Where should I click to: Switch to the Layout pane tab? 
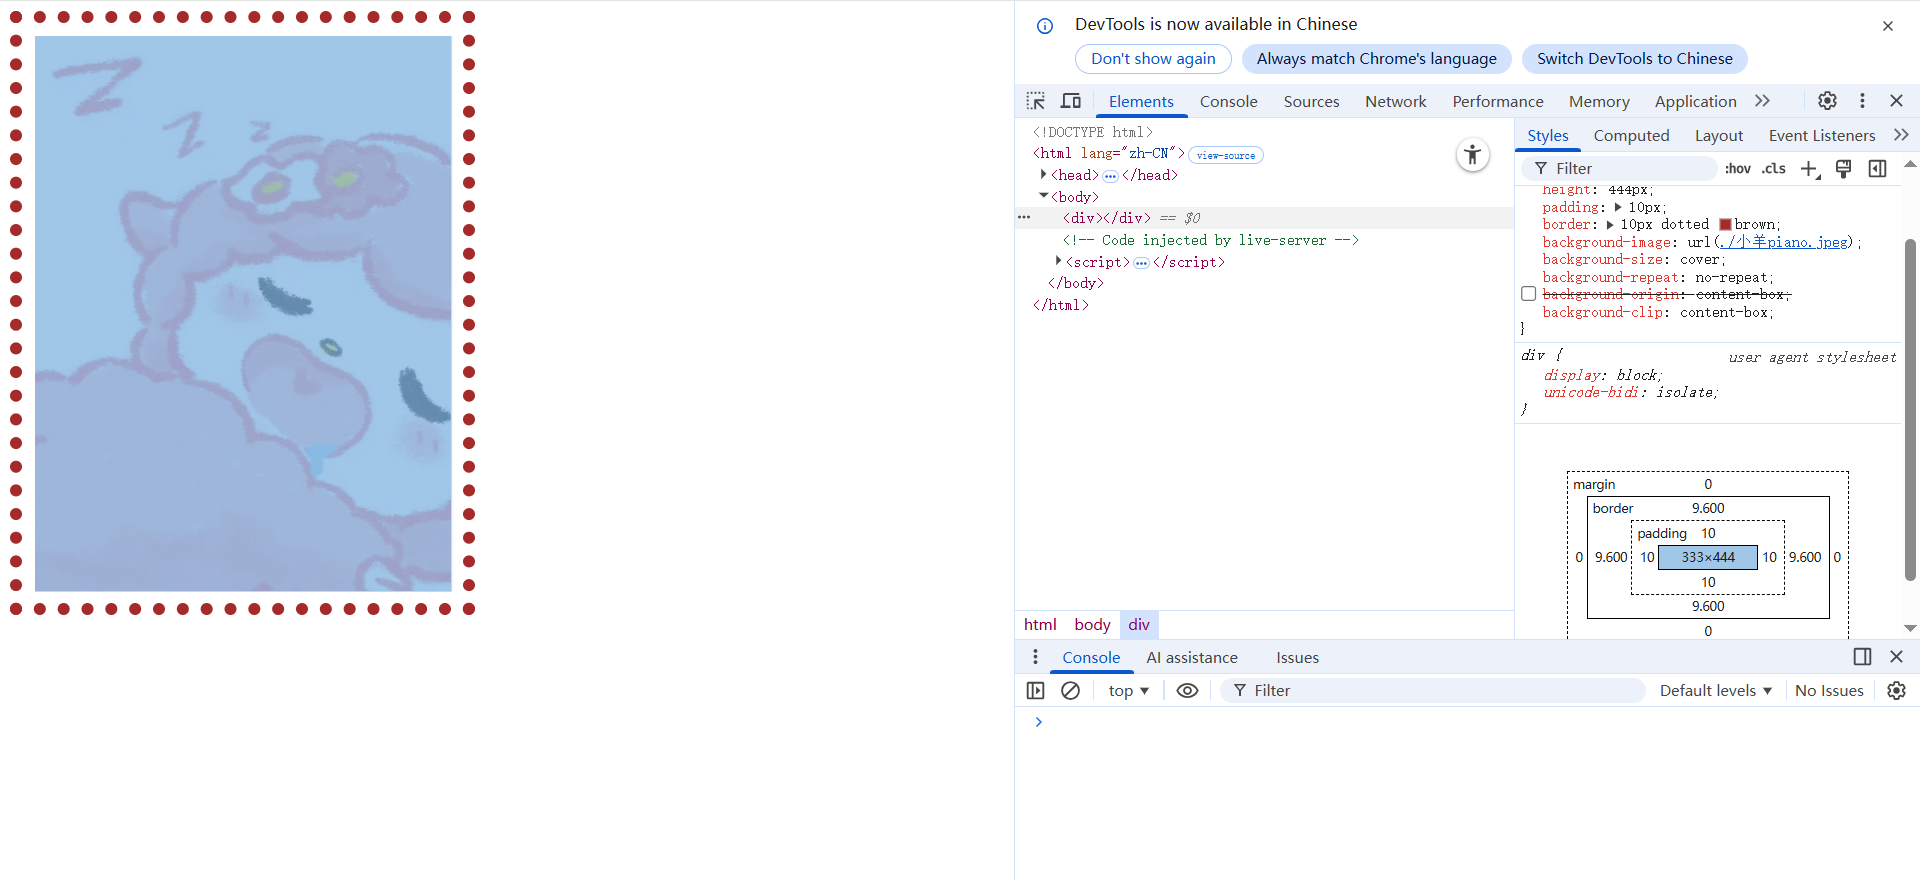(x=1718, y=136)
